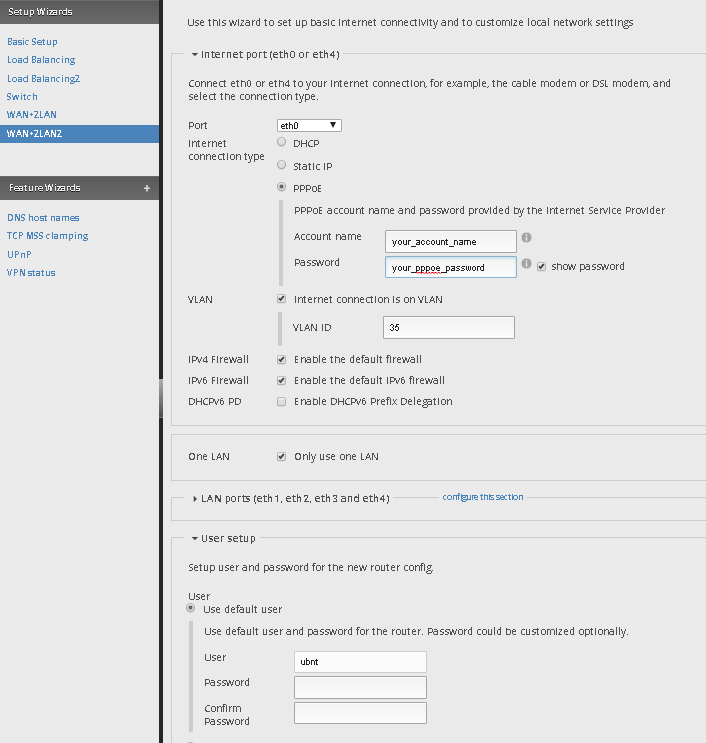Open the VPN status feature wizard
Viewport: 706px width, 743px height.
pyautogui.click(x=31, y=273)
